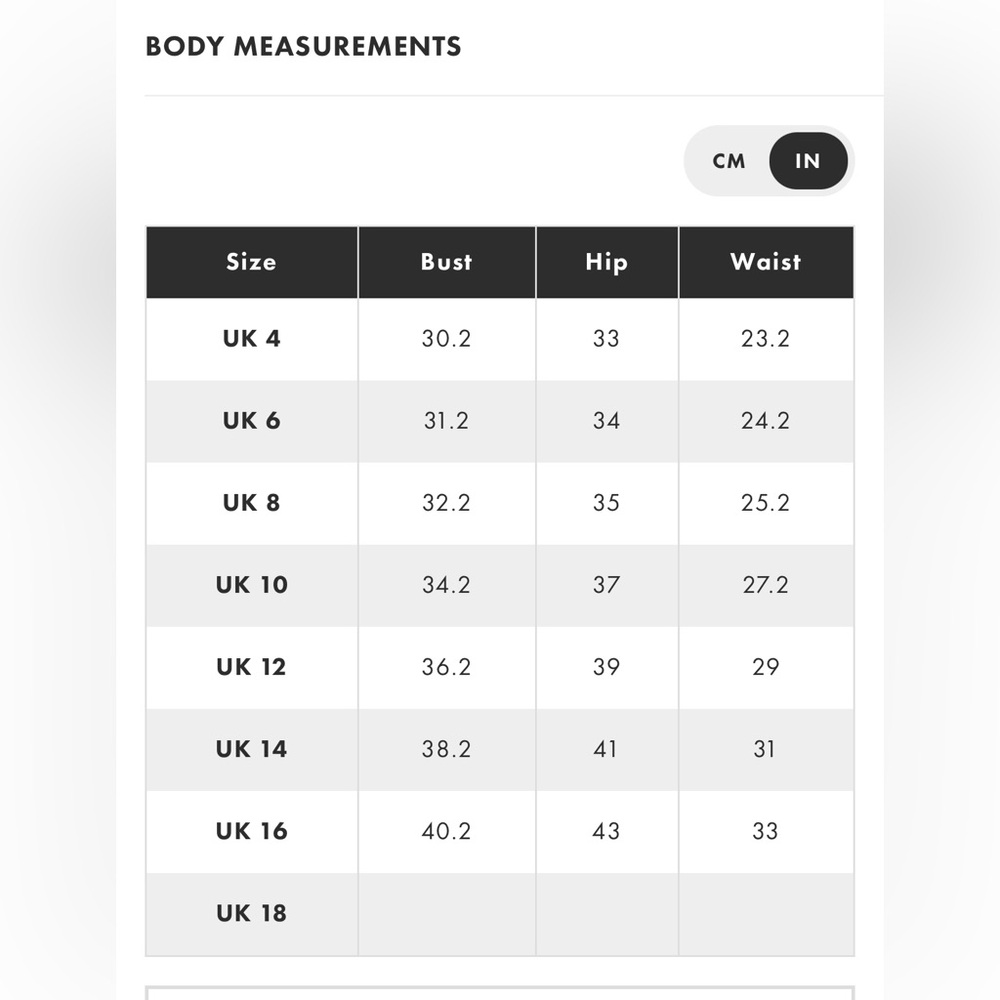
Task: Click waist value 24.2 for UK 6
Action: (x=765, y=421)
